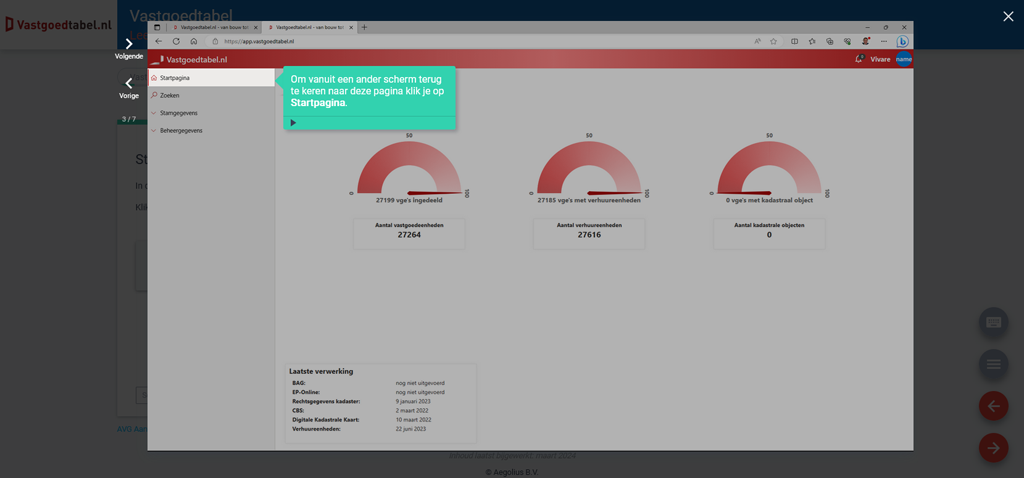The image size is (1024, 478).
Task: Add page to favorites with star icon
Action: 775,42
